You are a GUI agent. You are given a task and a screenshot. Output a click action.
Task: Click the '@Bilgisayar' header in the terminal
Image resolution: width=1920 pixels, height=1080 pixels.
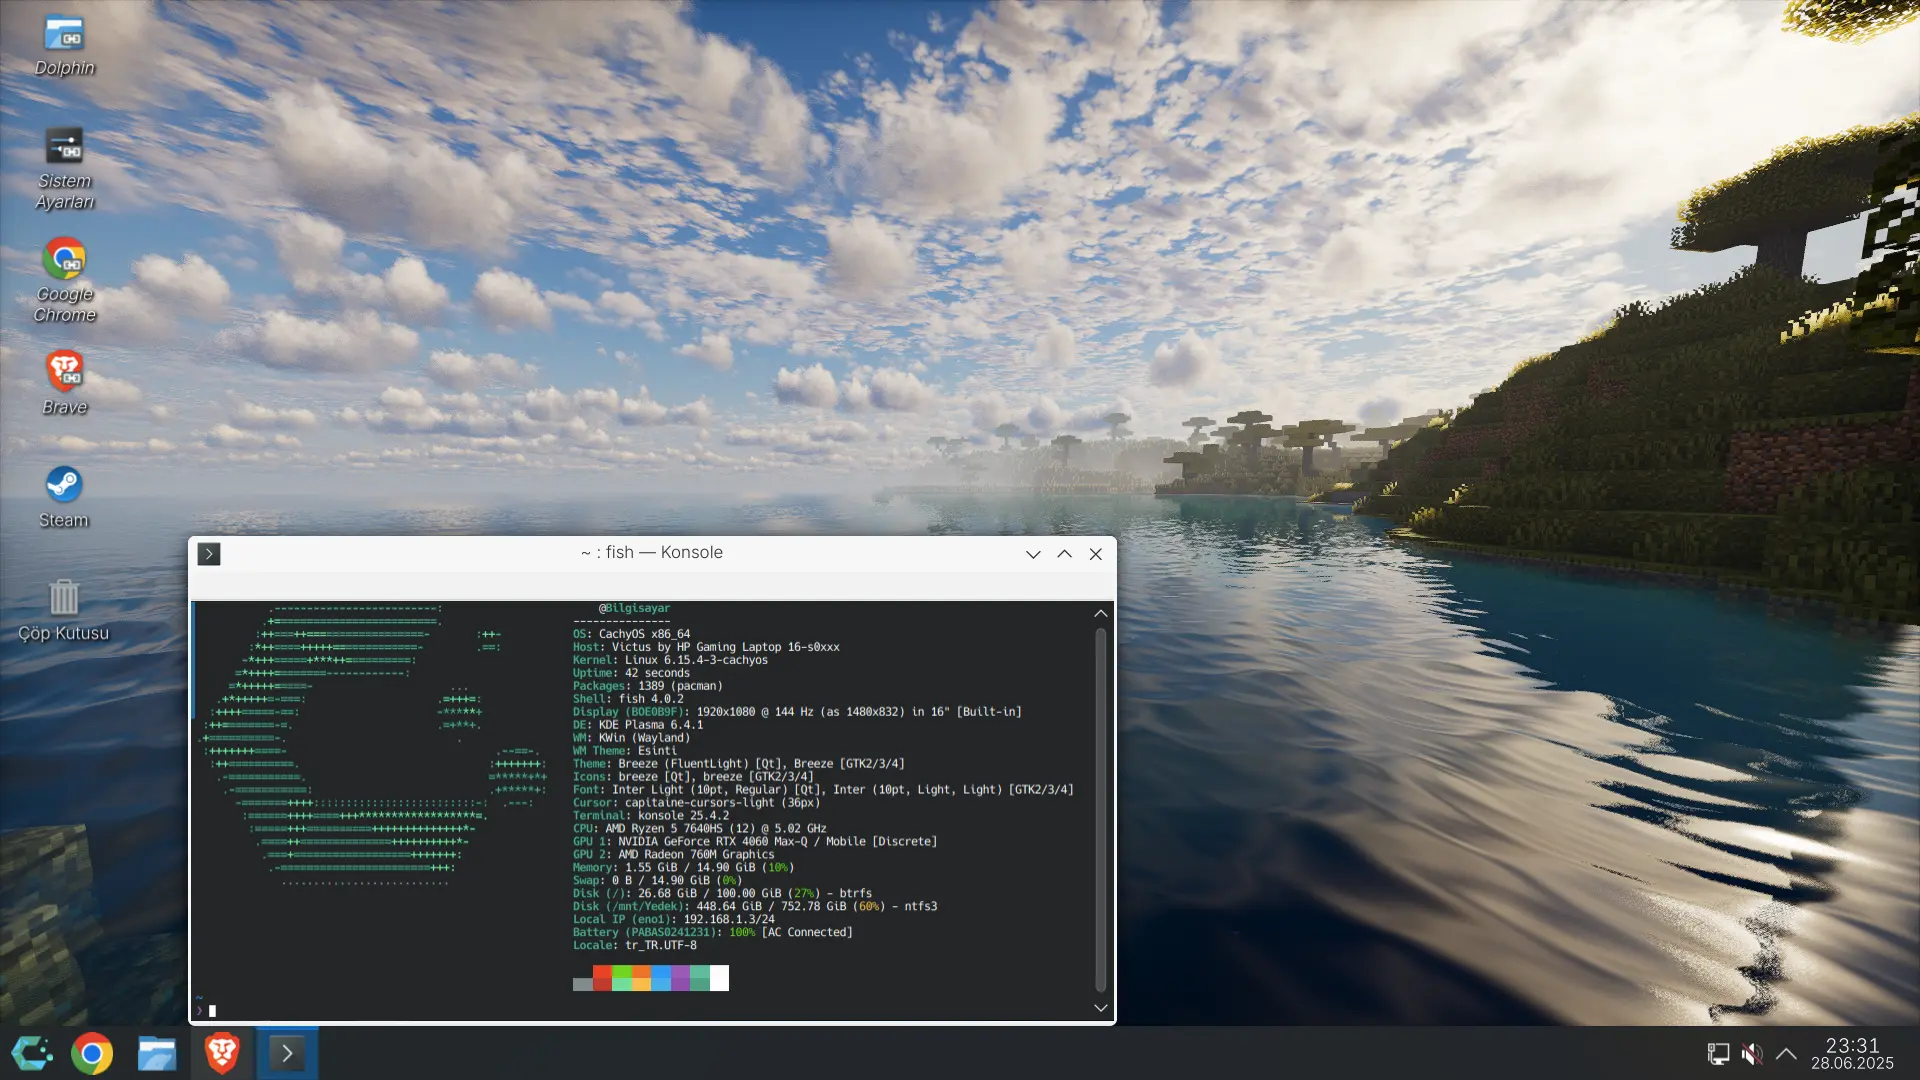click(x=635, y=608)
